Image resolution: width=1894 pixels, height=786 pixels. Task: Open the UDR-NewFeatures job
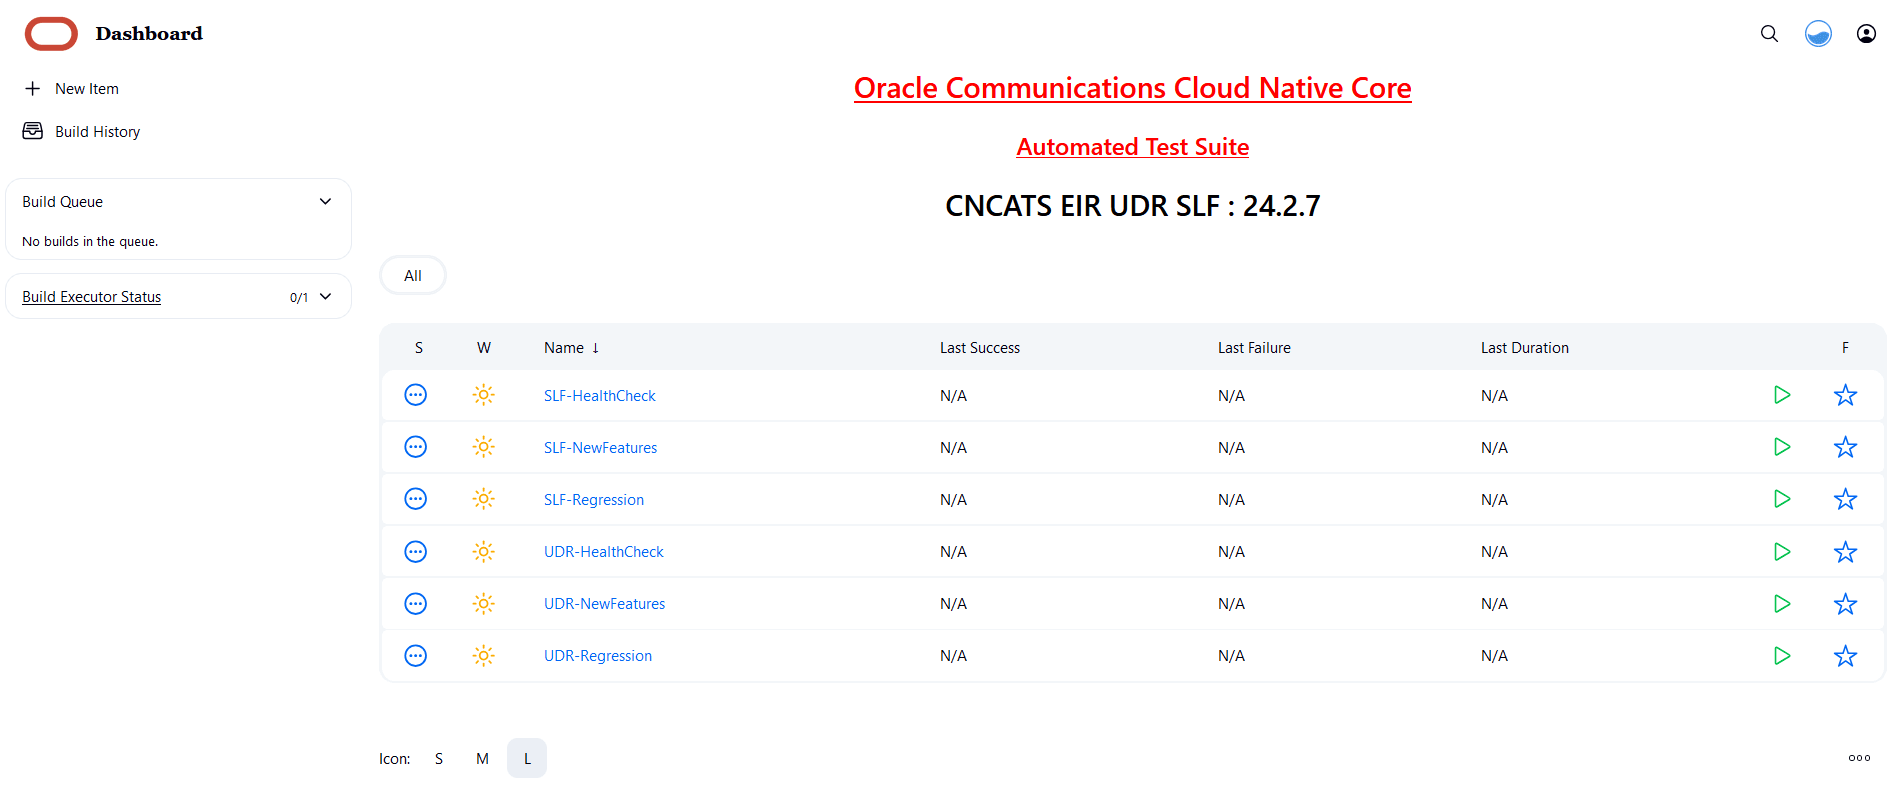pos(605,604)
